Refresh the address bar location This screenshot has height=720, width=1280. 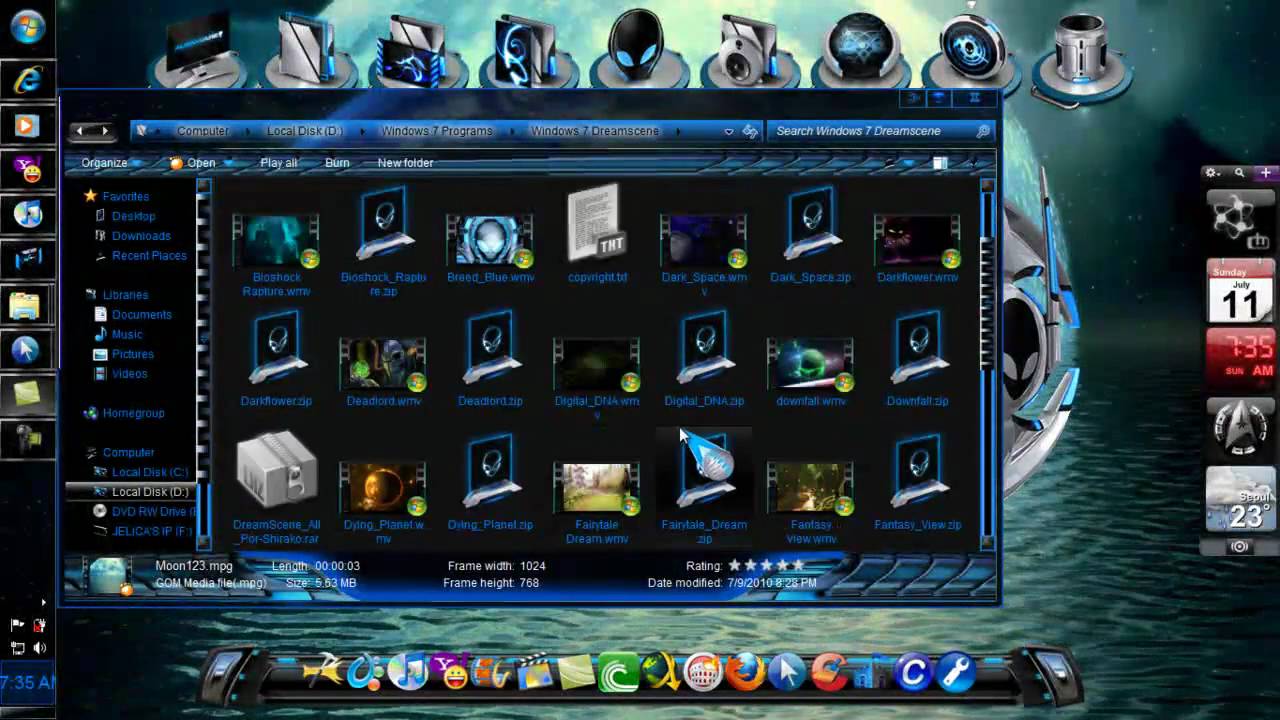tap(750, 131)
